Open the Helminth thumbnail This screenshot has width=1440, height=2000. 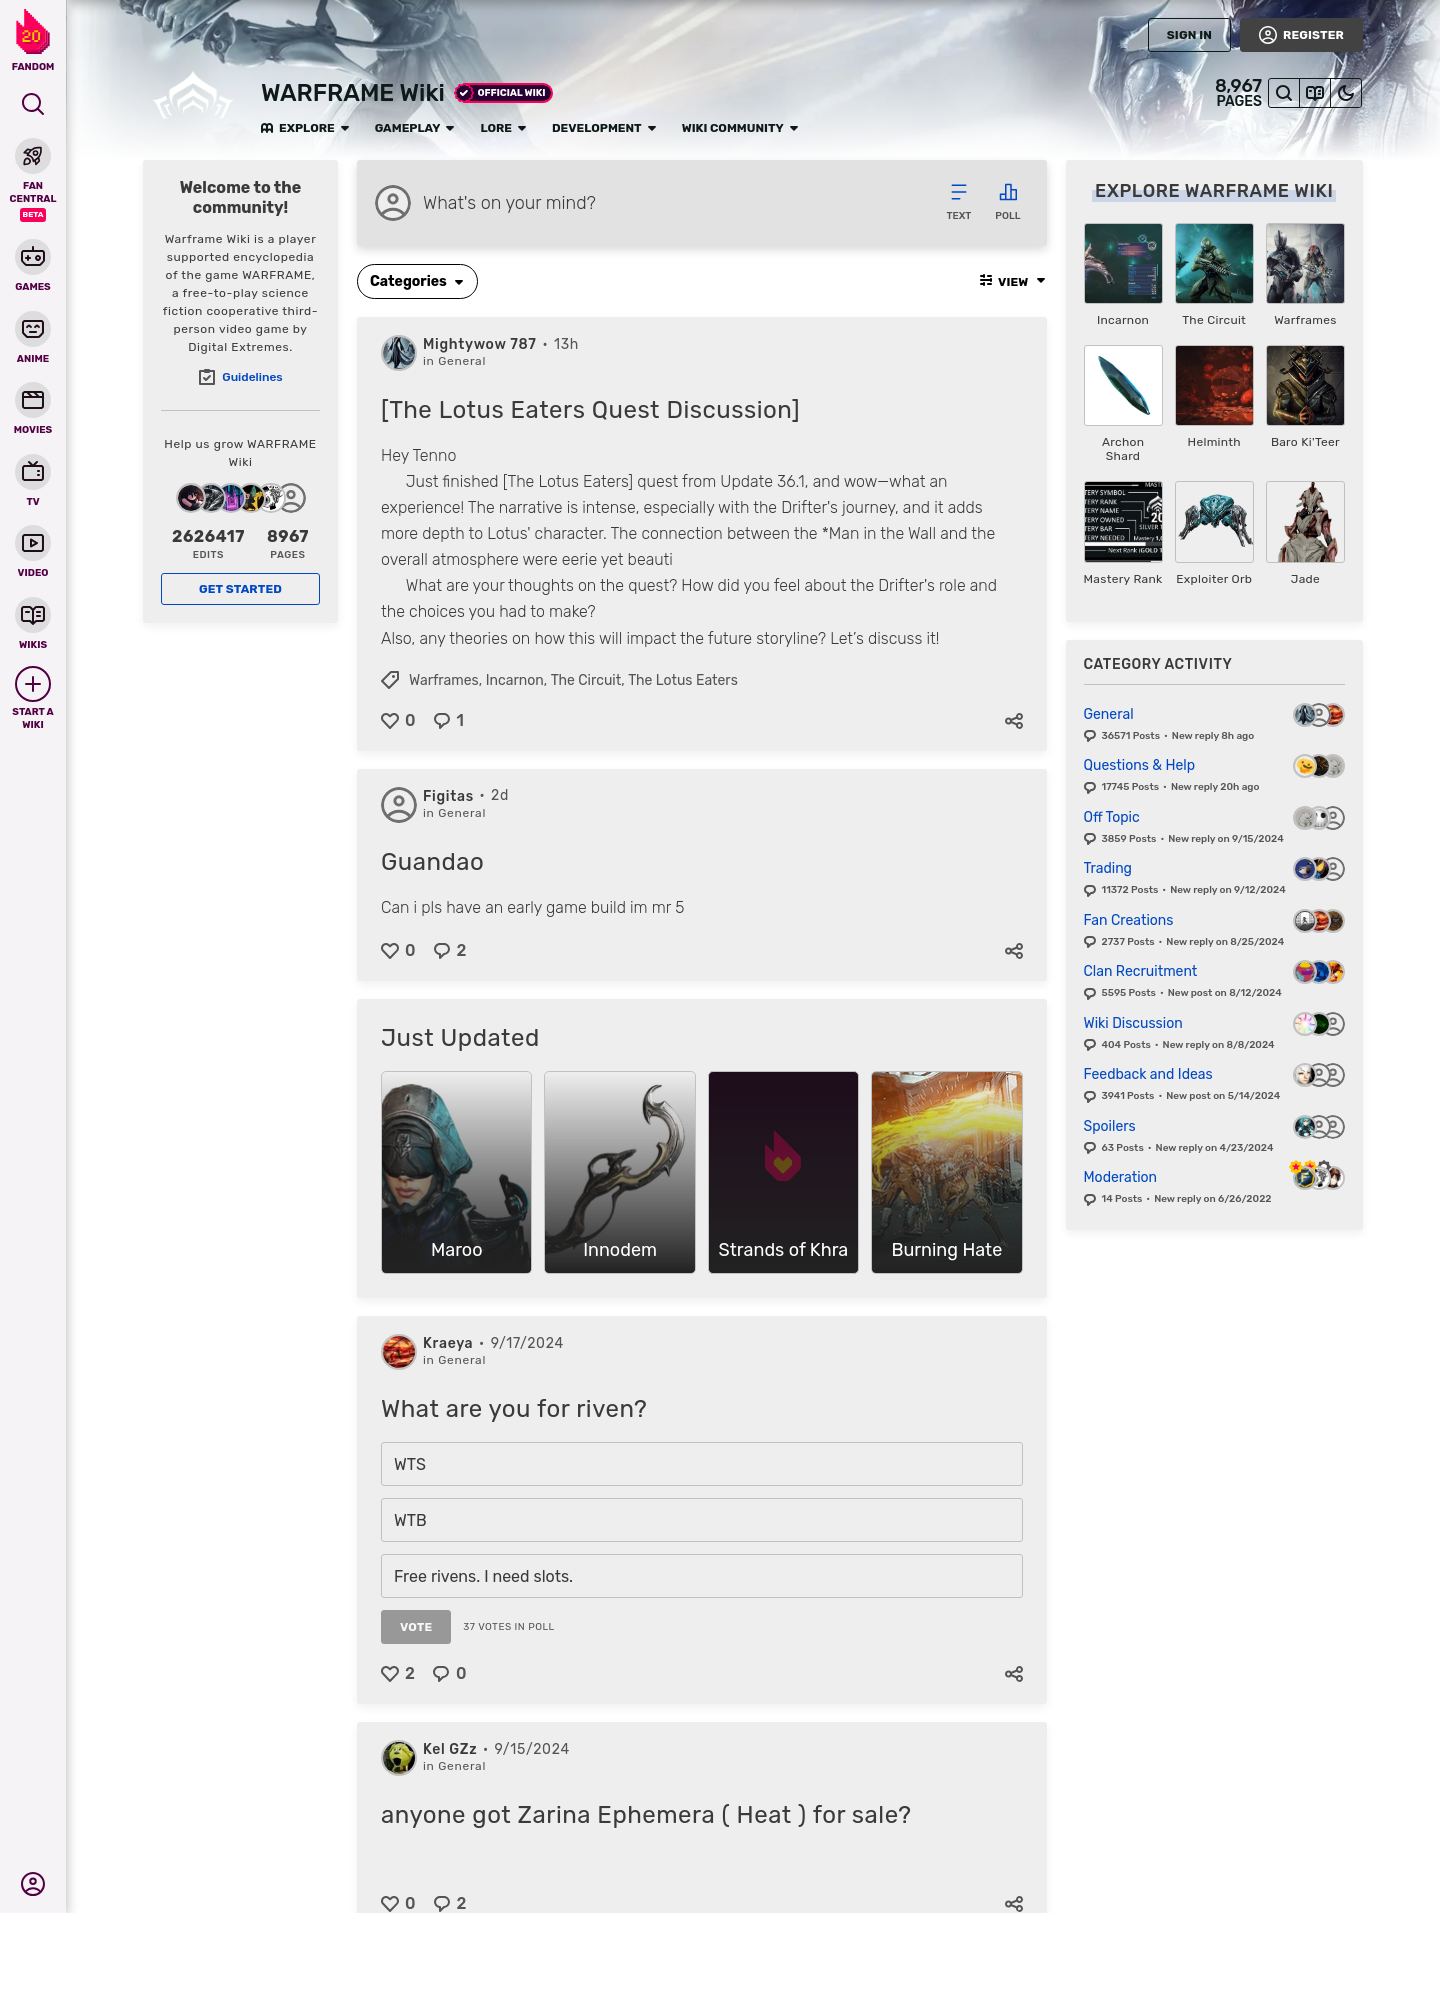1214,386
